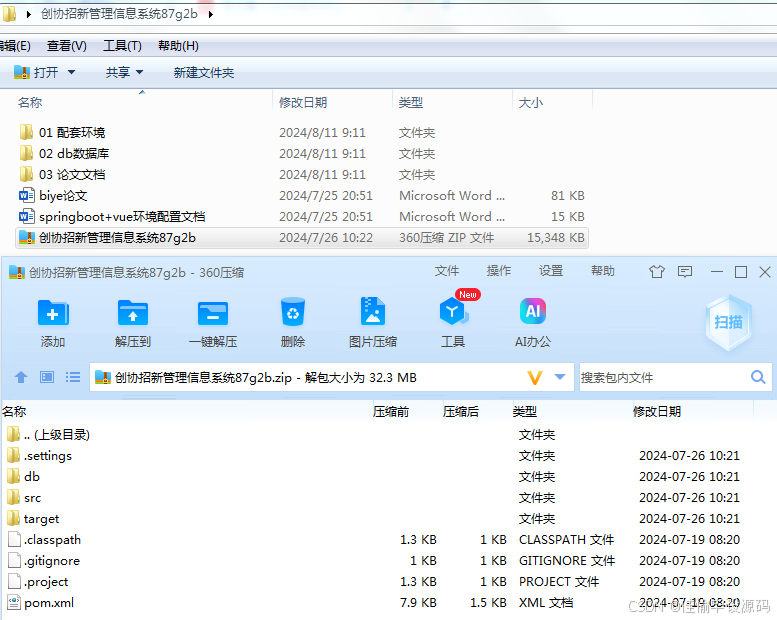This screenshot has width=777, height=620.
Task: Expand the 打开 dropdown arrow in Explorer toolbar
Action: 71,72
